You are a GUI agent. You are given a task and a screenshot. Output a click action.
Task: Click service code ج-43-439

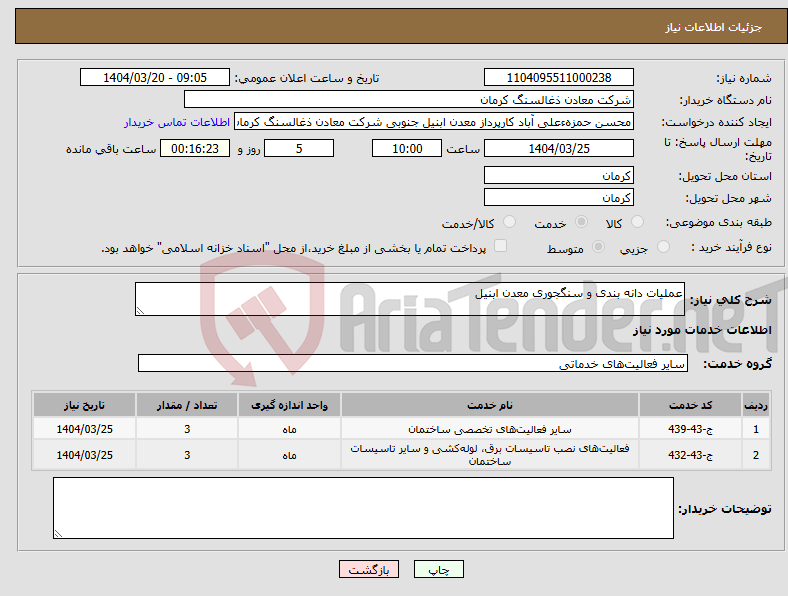[x=691, y=429]
